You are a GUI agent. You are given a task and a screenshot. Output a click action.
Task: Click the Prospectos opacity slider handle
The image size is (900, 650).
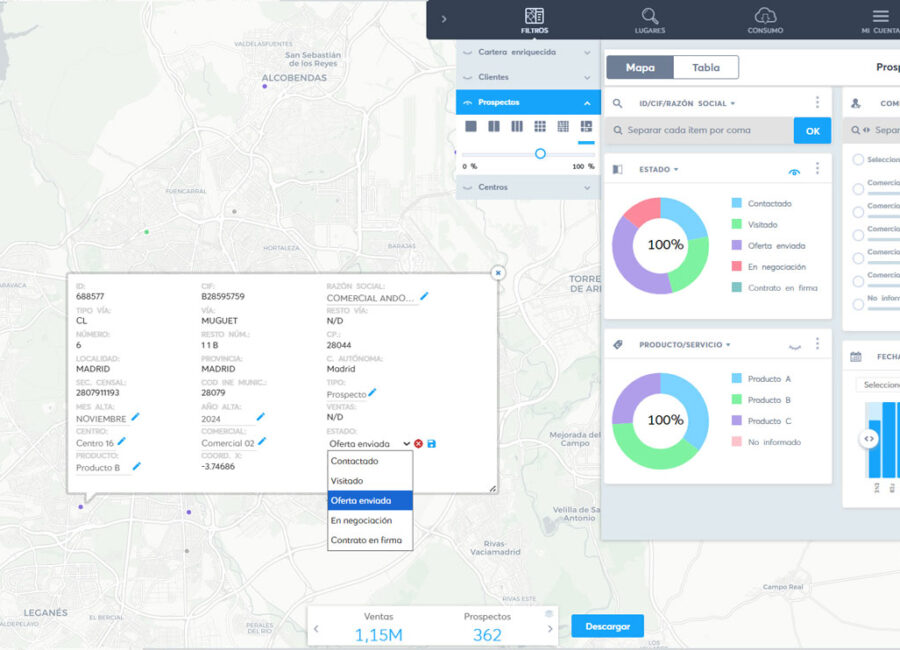click(x=540, y=153)
